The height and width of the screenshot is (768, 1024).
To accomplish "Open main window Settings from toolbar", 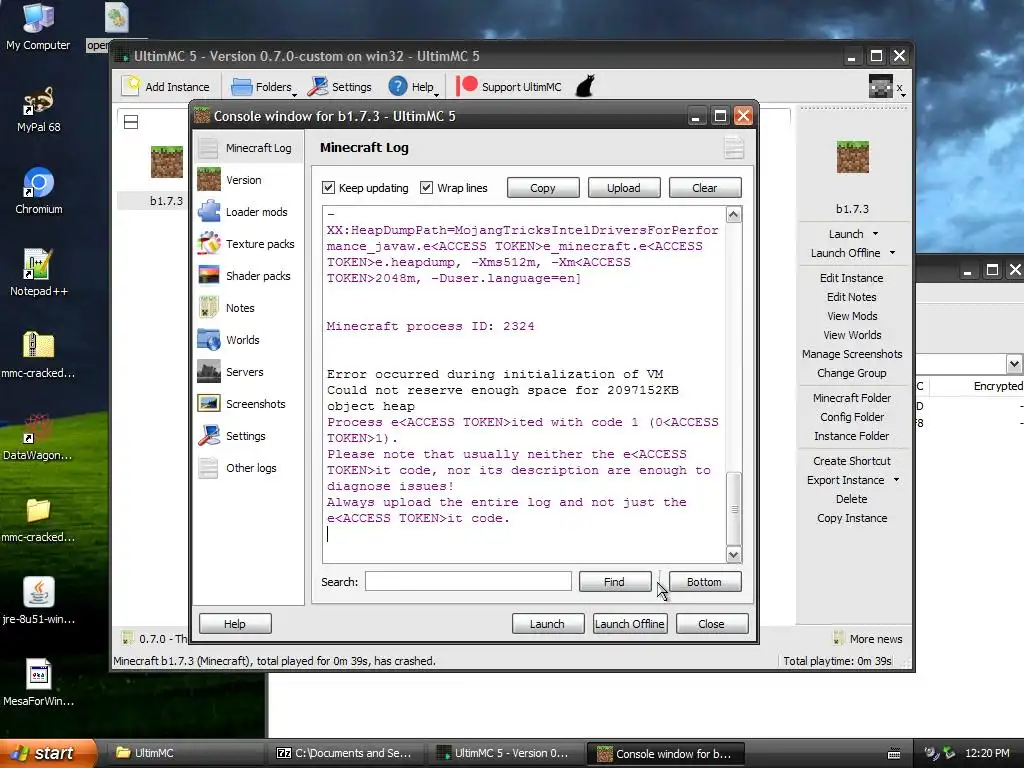I will point(340,87).
